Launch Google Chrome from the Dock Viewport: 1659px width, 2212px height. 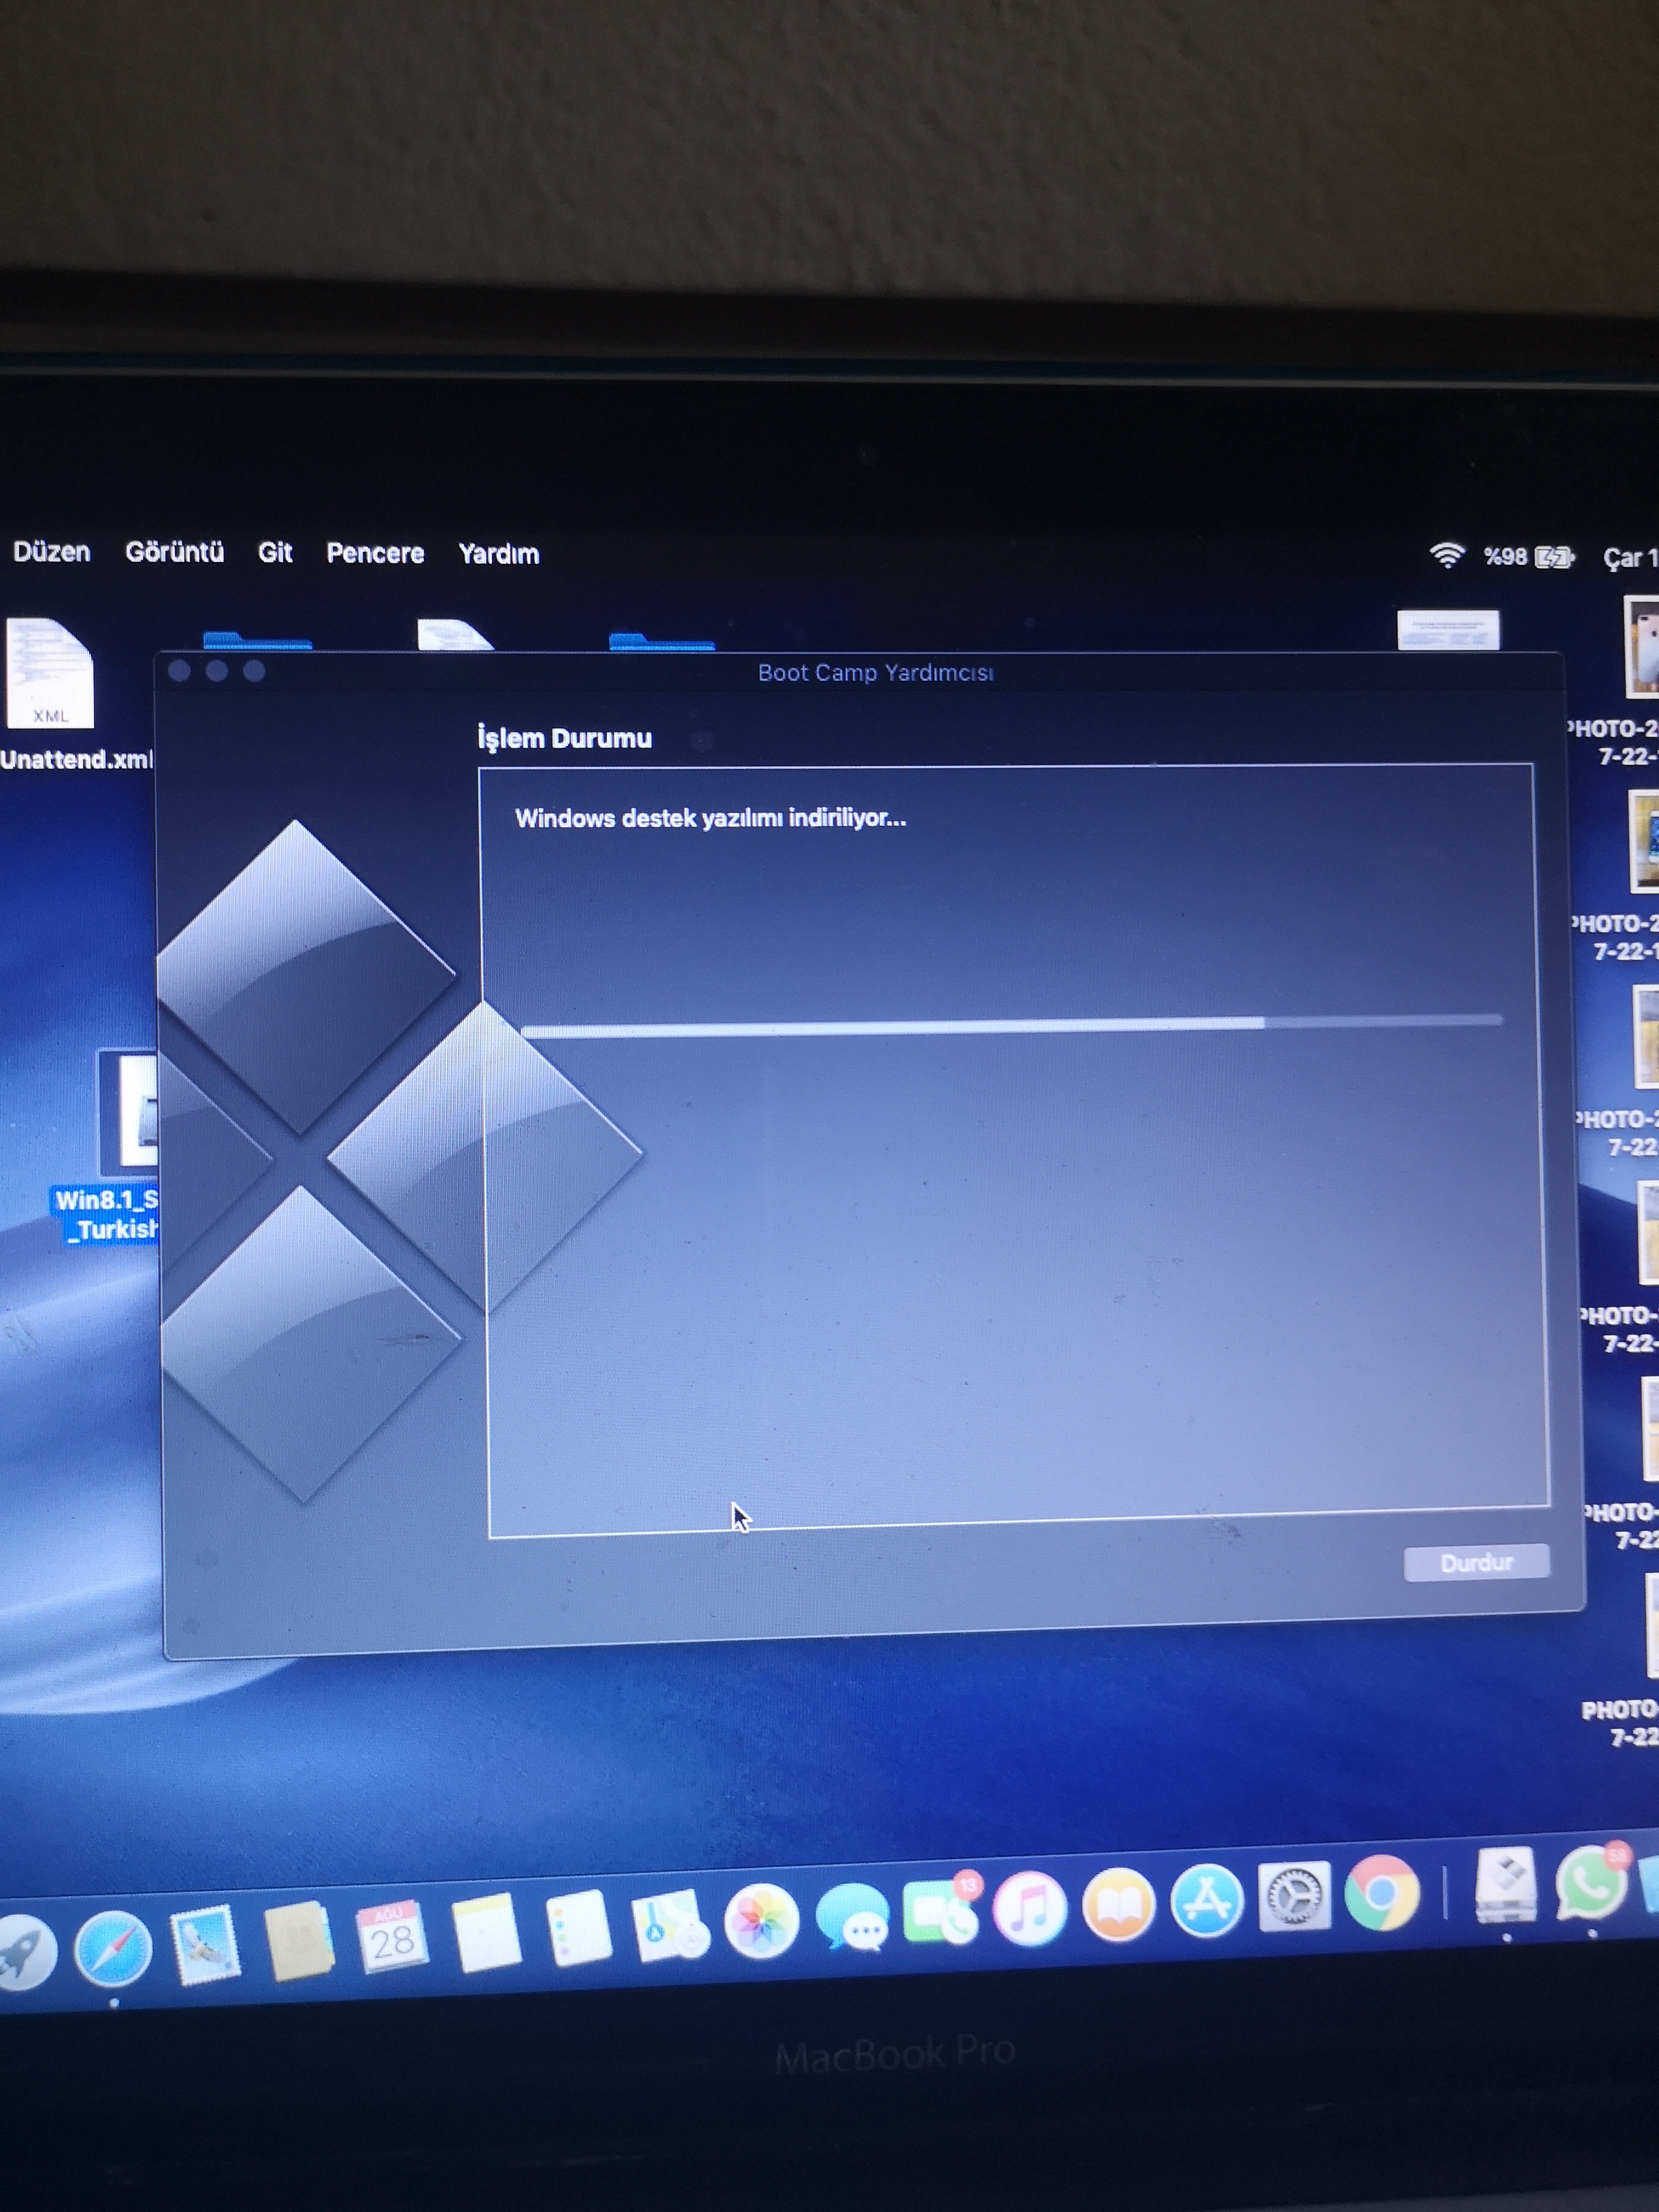[1382, 1892]
